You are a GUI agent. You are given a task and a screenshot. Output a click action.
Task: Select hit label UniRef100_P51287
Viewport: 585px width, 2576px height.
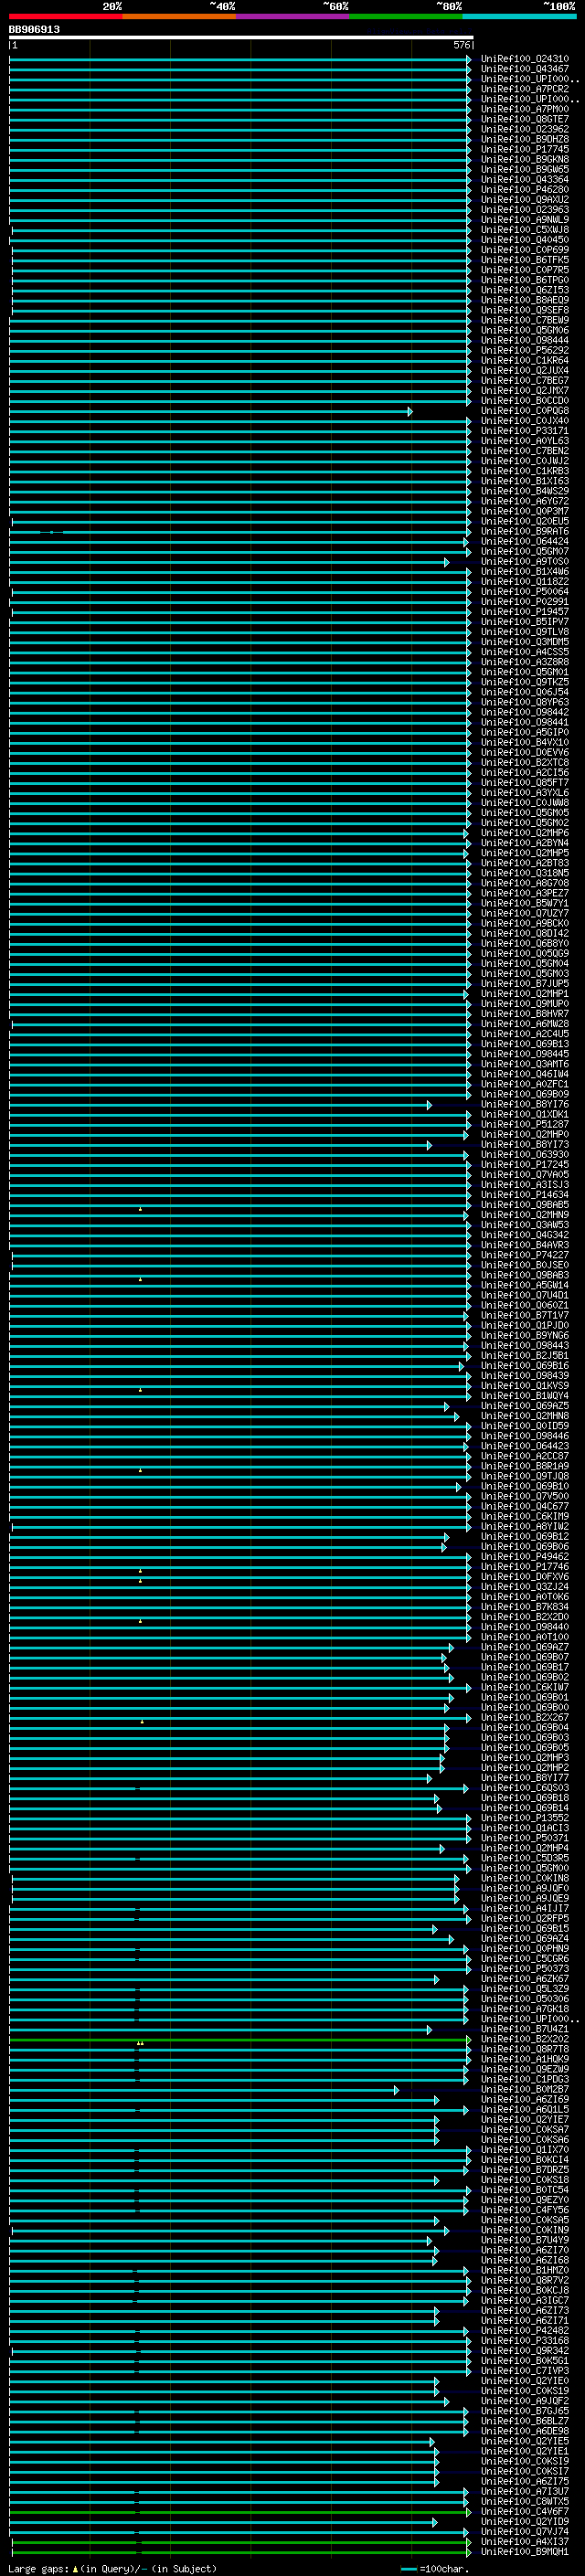coord(525,1124)
